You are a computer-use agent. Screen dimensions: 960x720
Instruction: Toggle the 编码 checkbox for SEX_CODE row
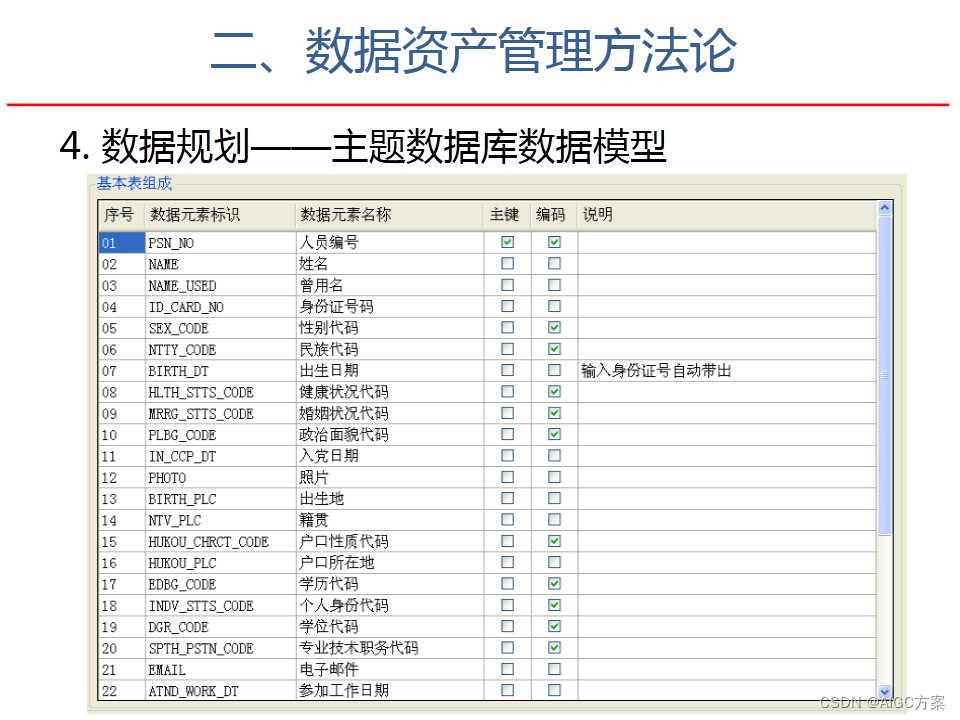coord(554,328)
